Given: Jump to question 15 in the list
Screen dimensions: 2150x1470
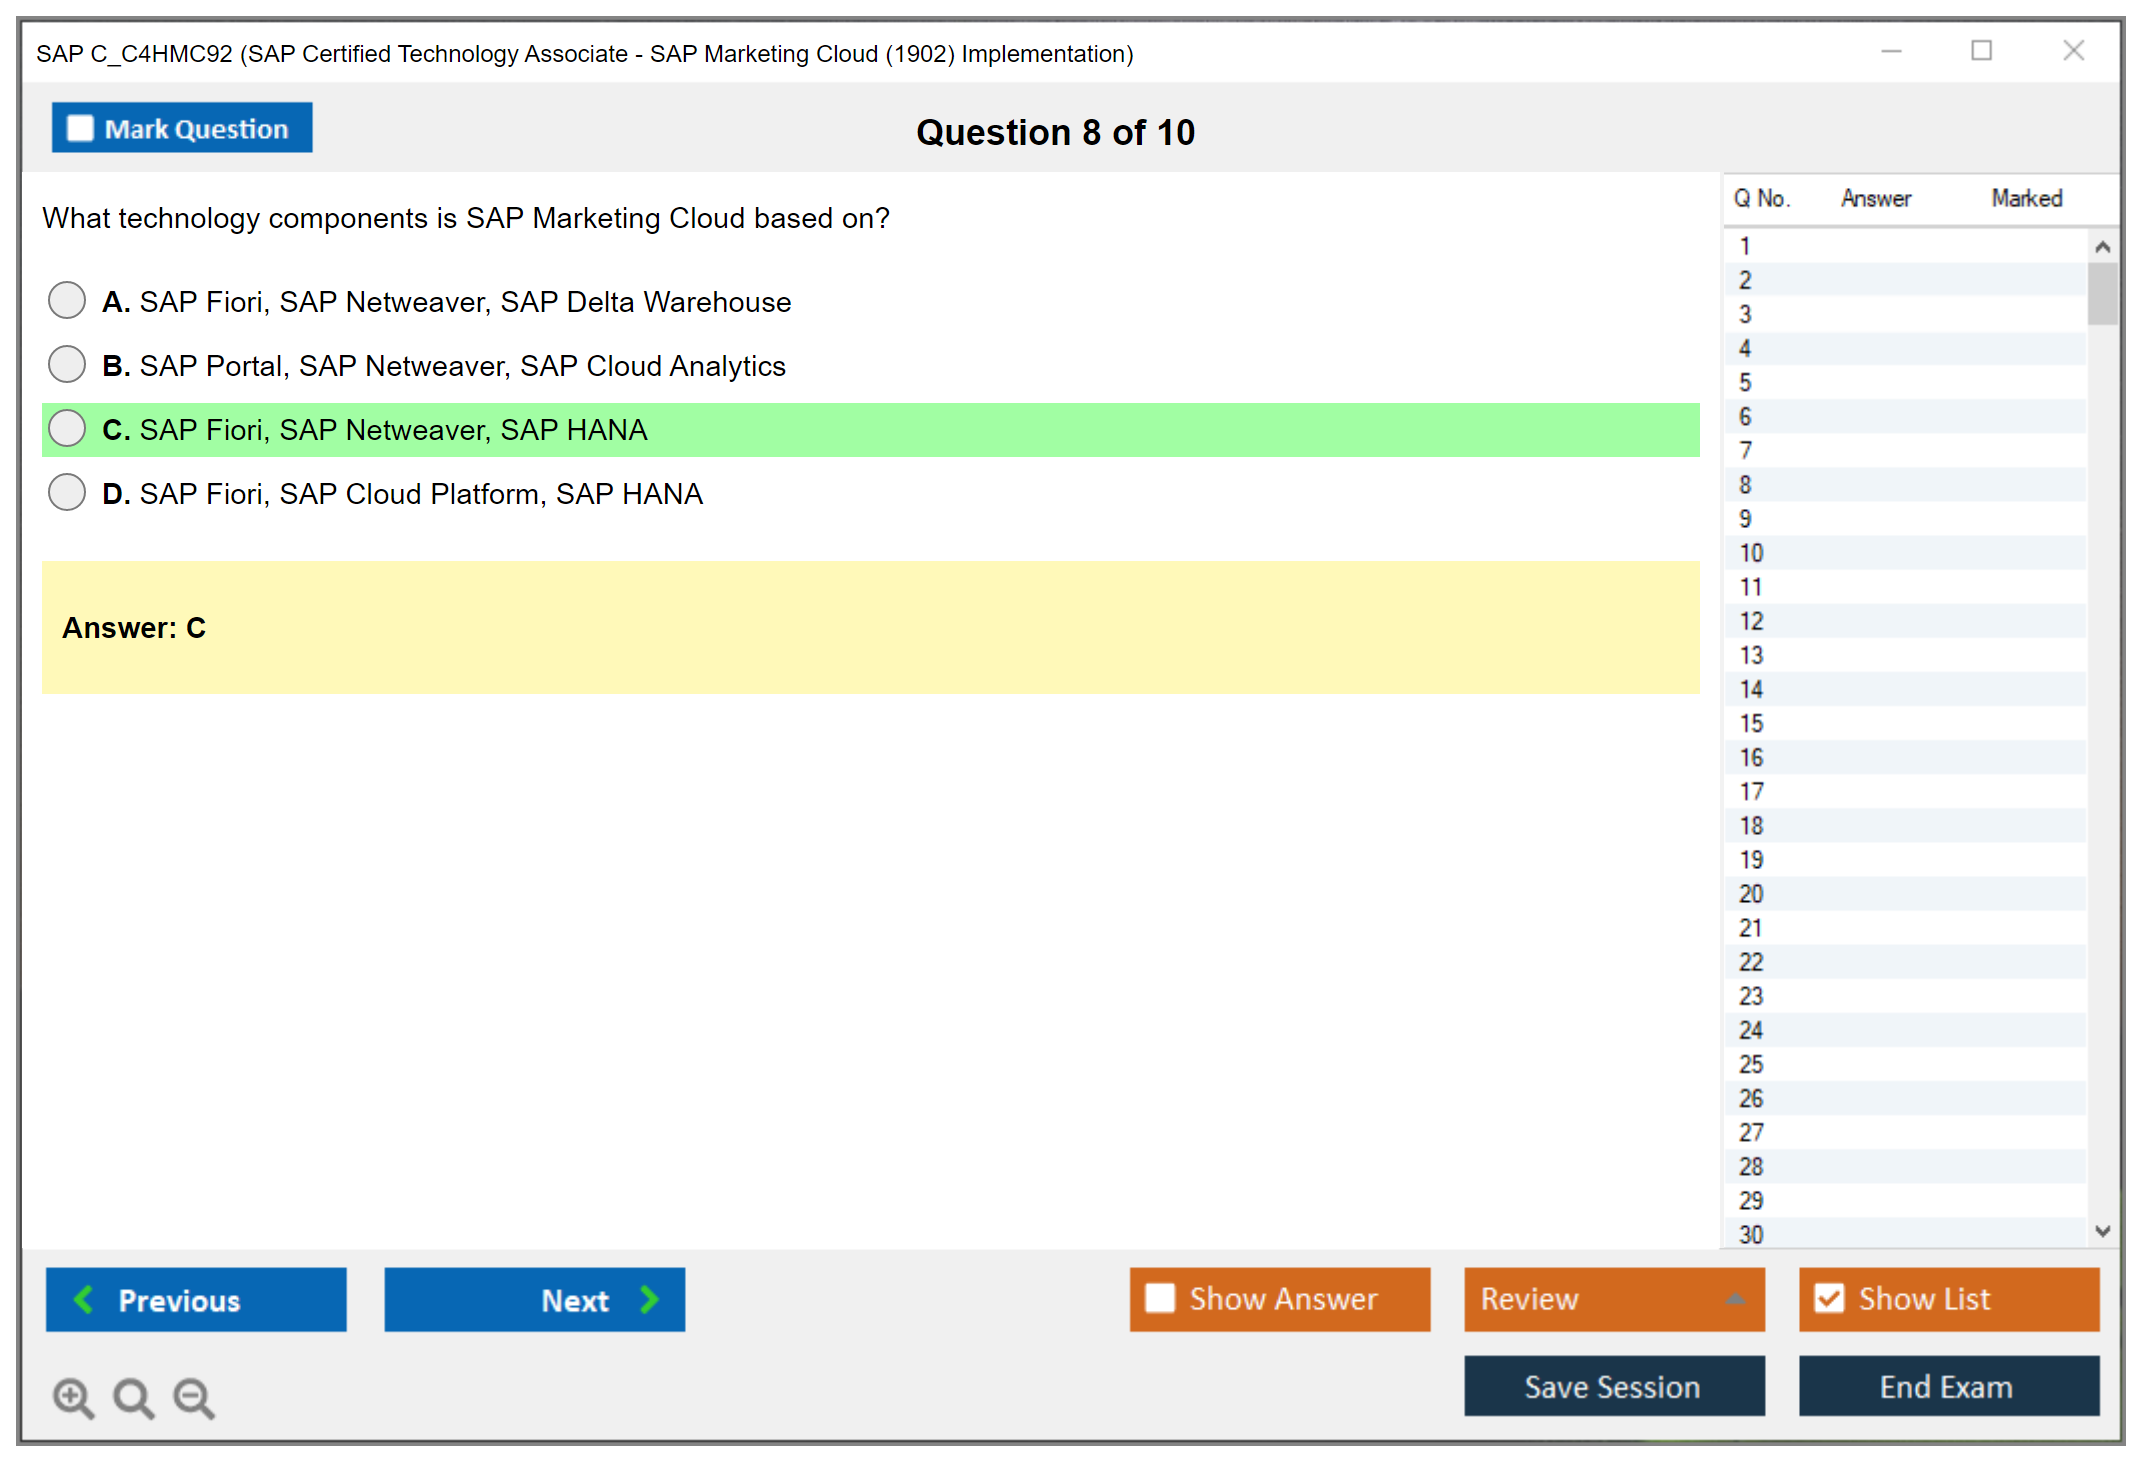Looking at the screenshot, I should 1751,723.
